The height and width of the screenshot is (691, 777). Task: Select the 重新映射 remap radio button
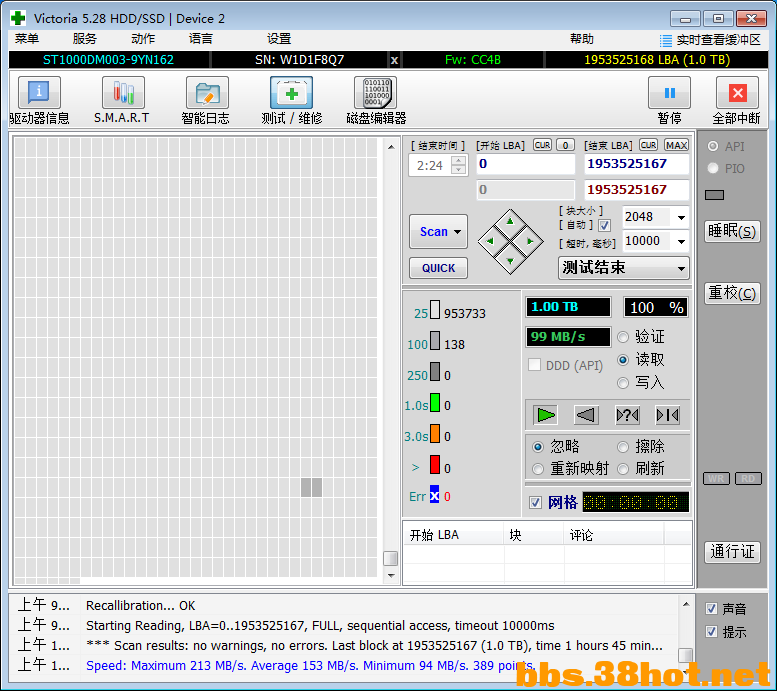538,469
